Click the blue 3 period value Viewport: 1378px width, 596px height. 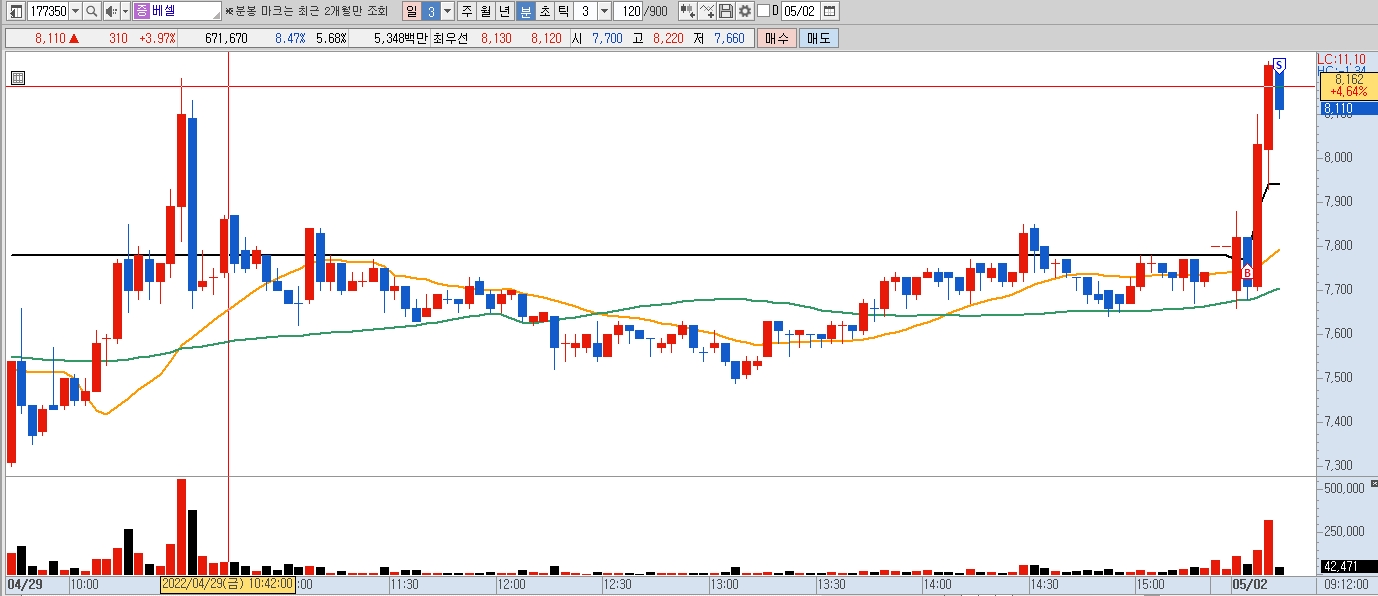click(x=430, y=12)
